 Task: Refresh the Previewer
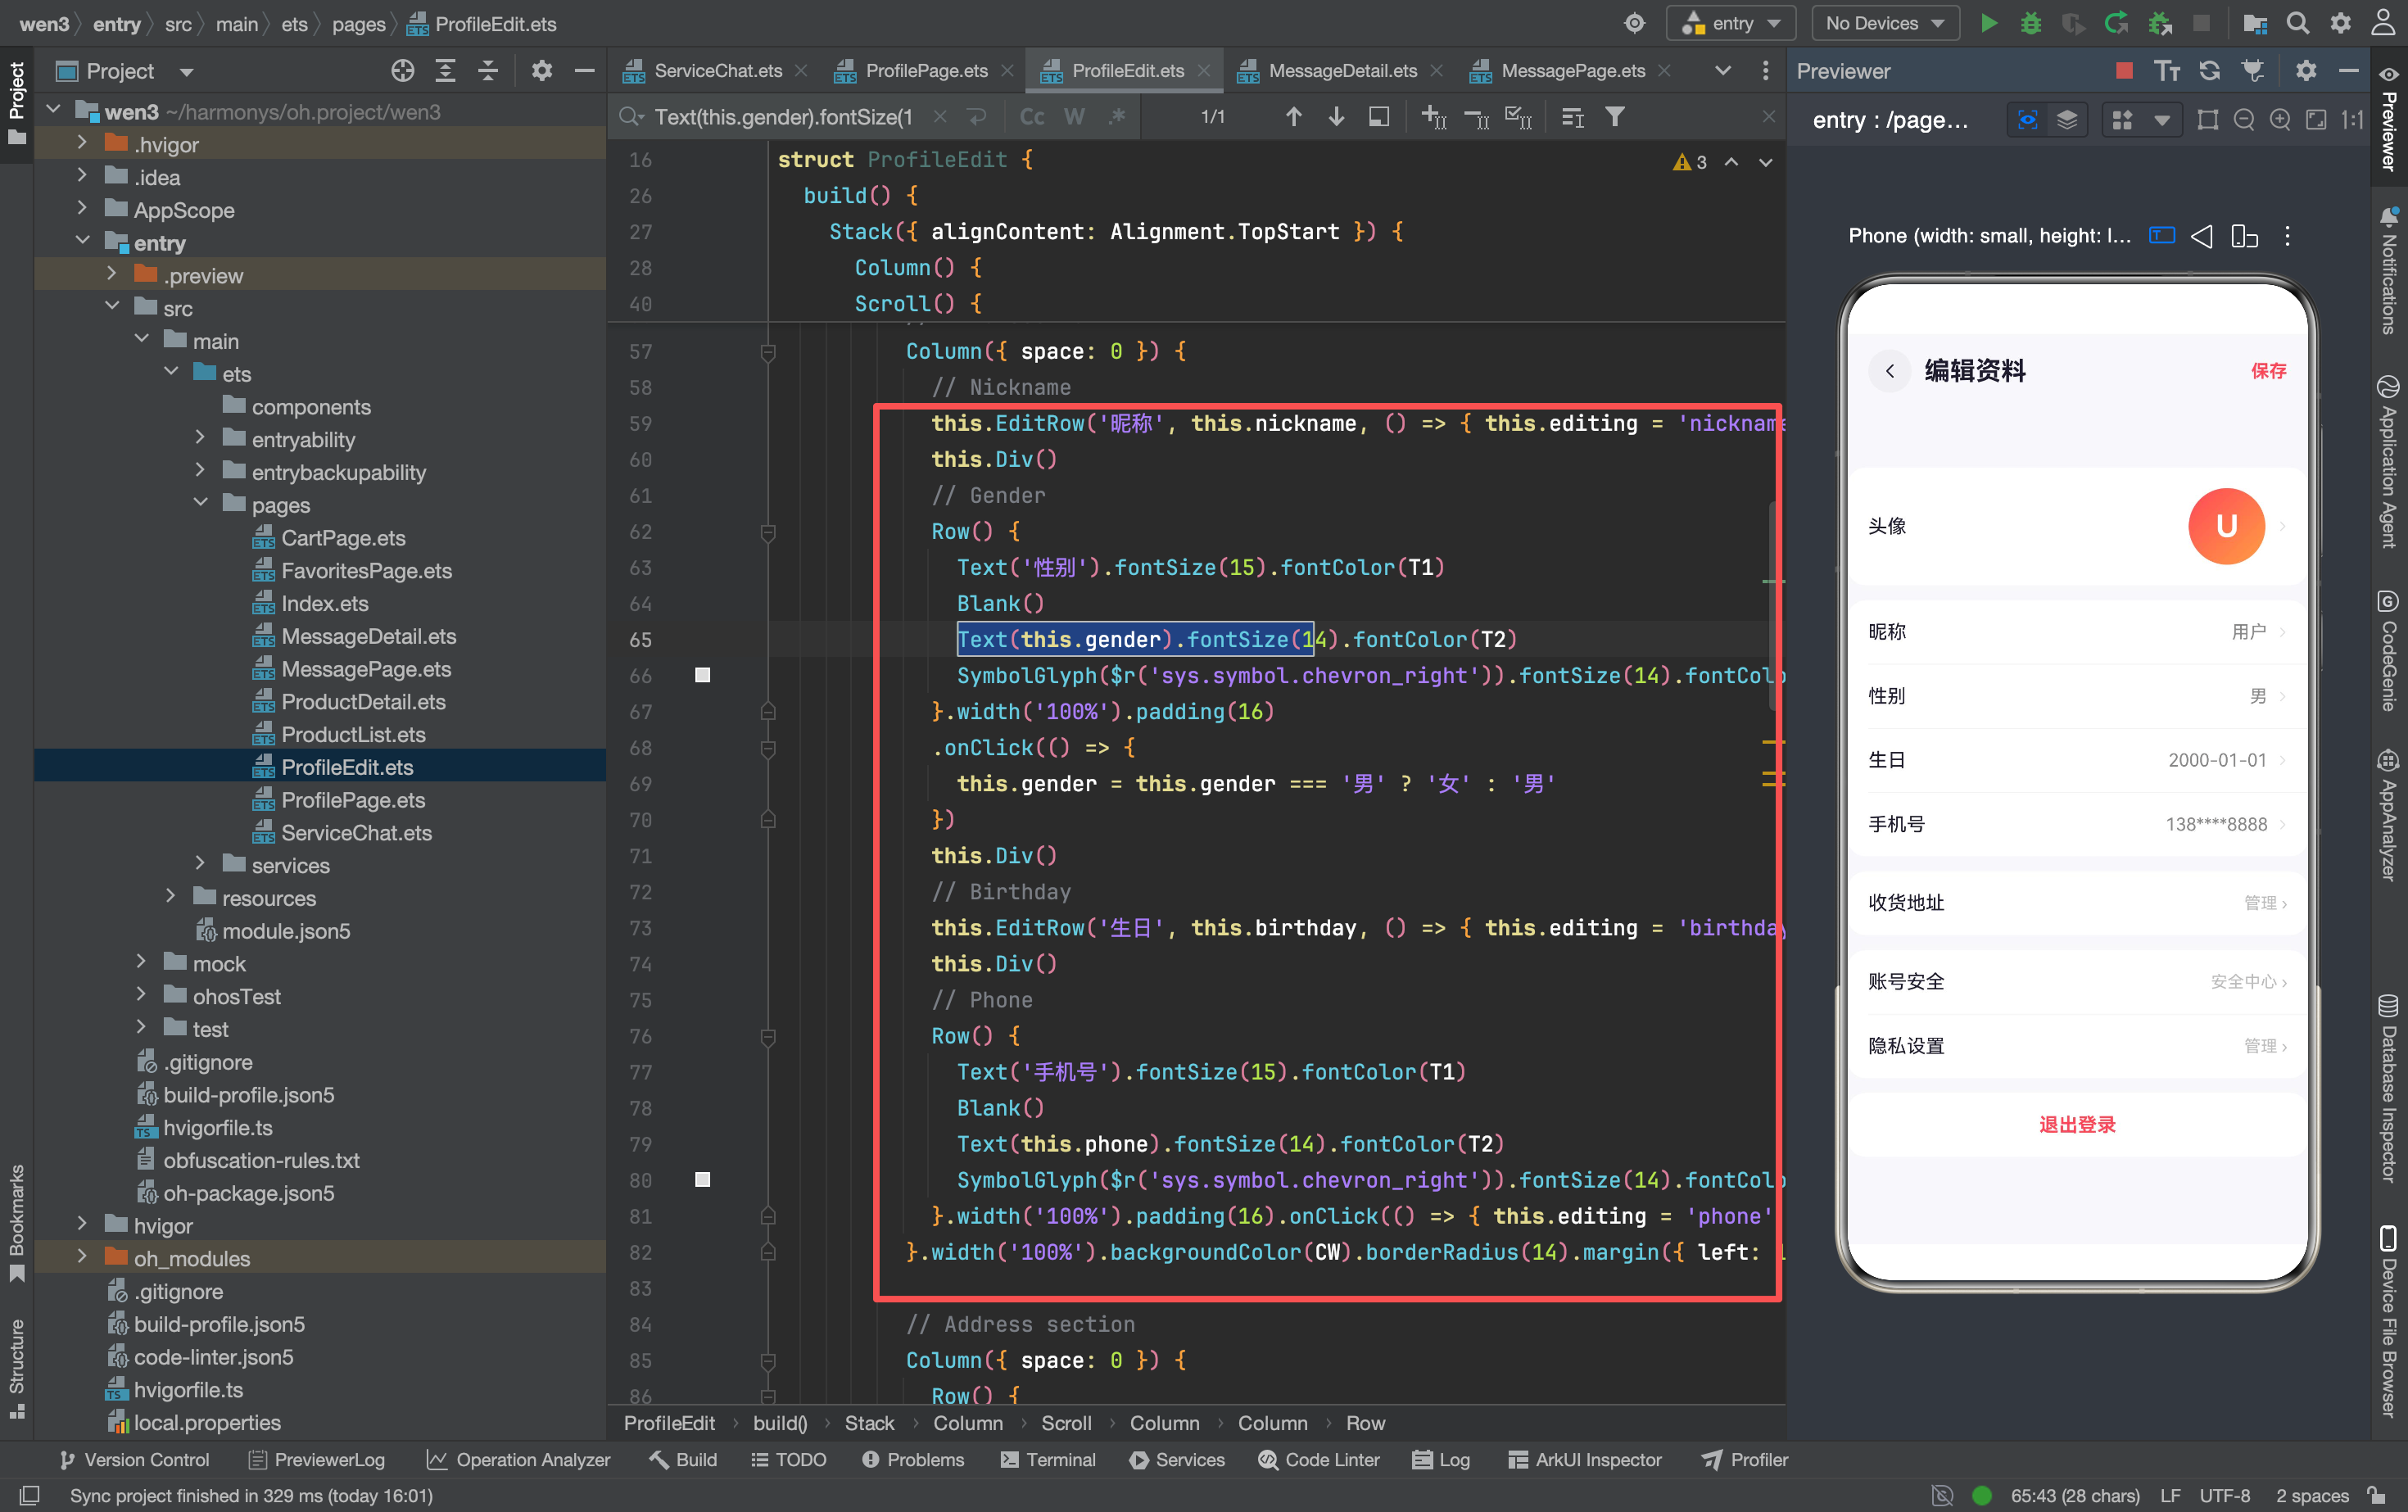tap(2209, 70)
